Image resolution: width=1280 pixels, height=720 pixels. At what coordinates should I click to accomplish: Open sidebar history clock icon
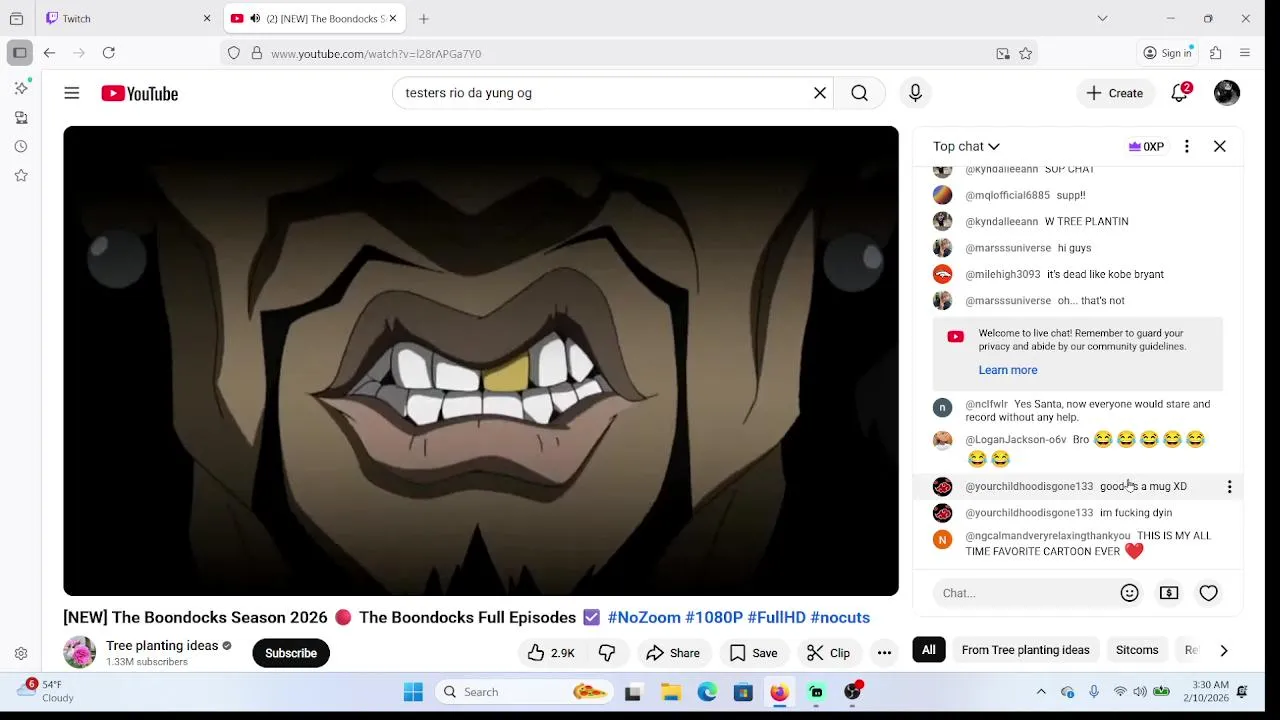pos(21,146)
